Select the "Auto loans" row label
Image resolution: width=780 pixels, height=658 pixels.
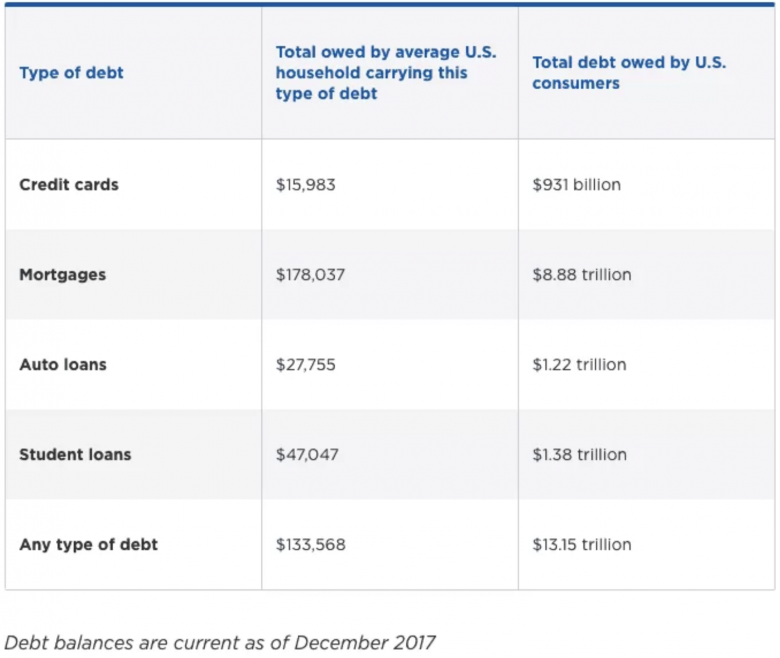coord(62,365)
